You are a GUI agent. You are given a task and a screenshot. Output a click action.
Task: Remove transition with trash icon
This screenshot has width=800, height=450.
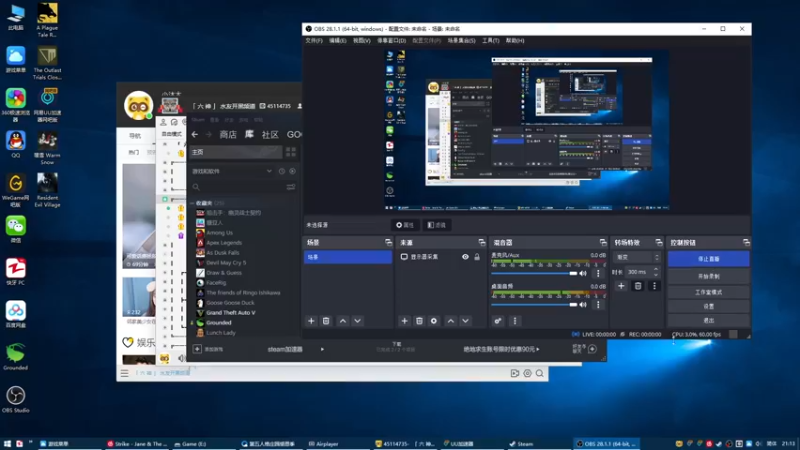point(638,286)
